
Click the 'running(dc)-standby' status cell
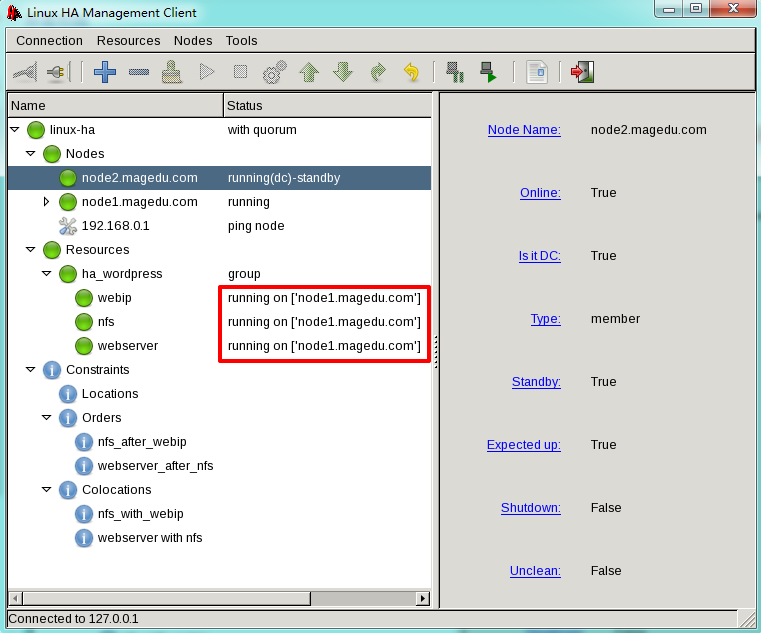pyautogui.click(x=284, y=178)
